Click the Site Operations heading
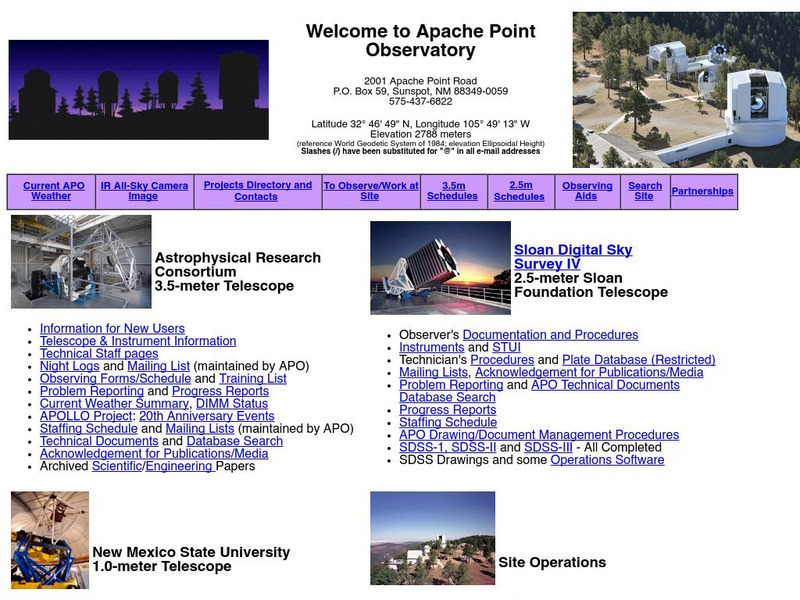800x600 pixels. coord(552,562)
